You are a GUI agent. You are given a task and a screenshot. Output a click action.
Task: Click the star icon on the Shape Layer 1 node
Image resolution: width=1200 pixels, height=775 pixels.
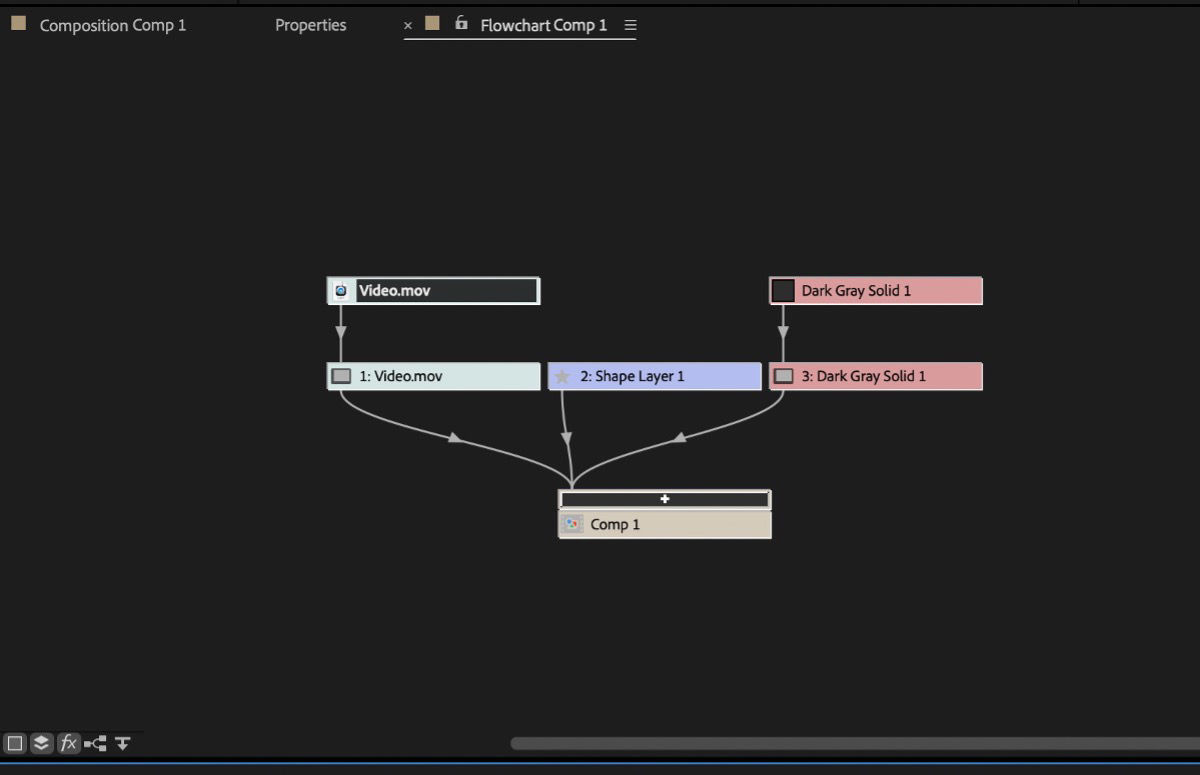[562, 375]
